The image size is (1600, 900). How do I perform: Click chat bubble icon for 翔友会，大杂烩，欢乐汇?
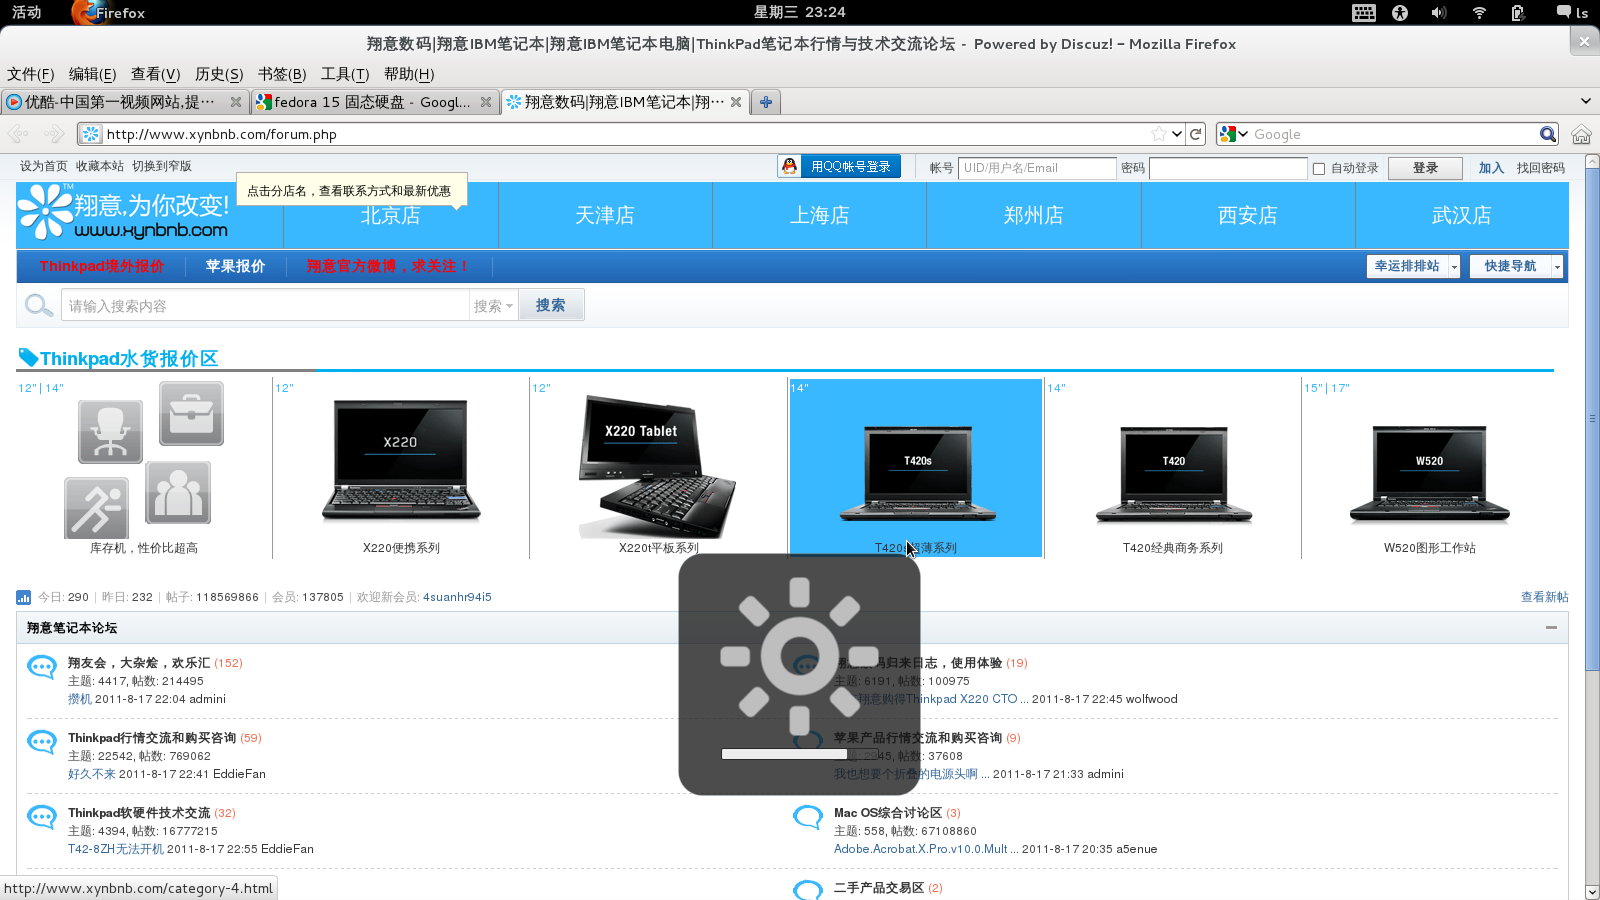point(41,666)
